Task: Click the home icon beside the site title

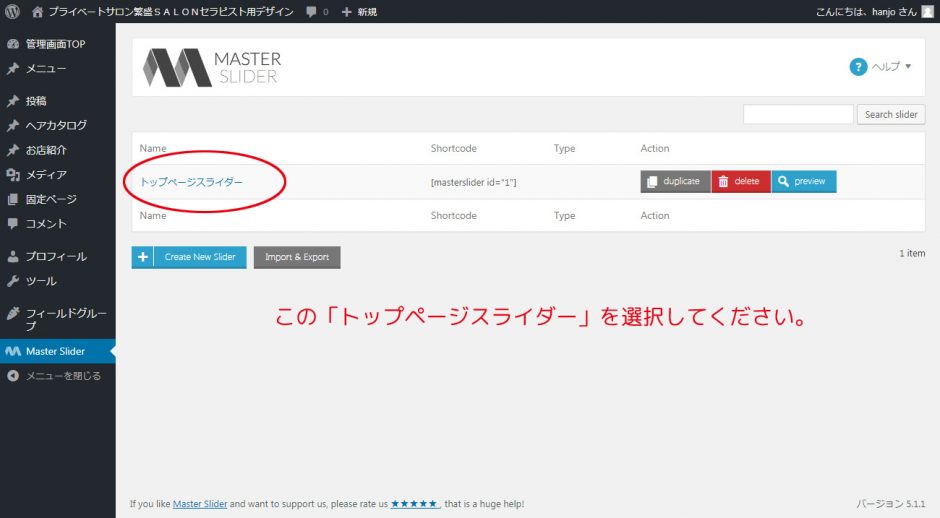Action: pyautogui.click(x=38, y=11)
